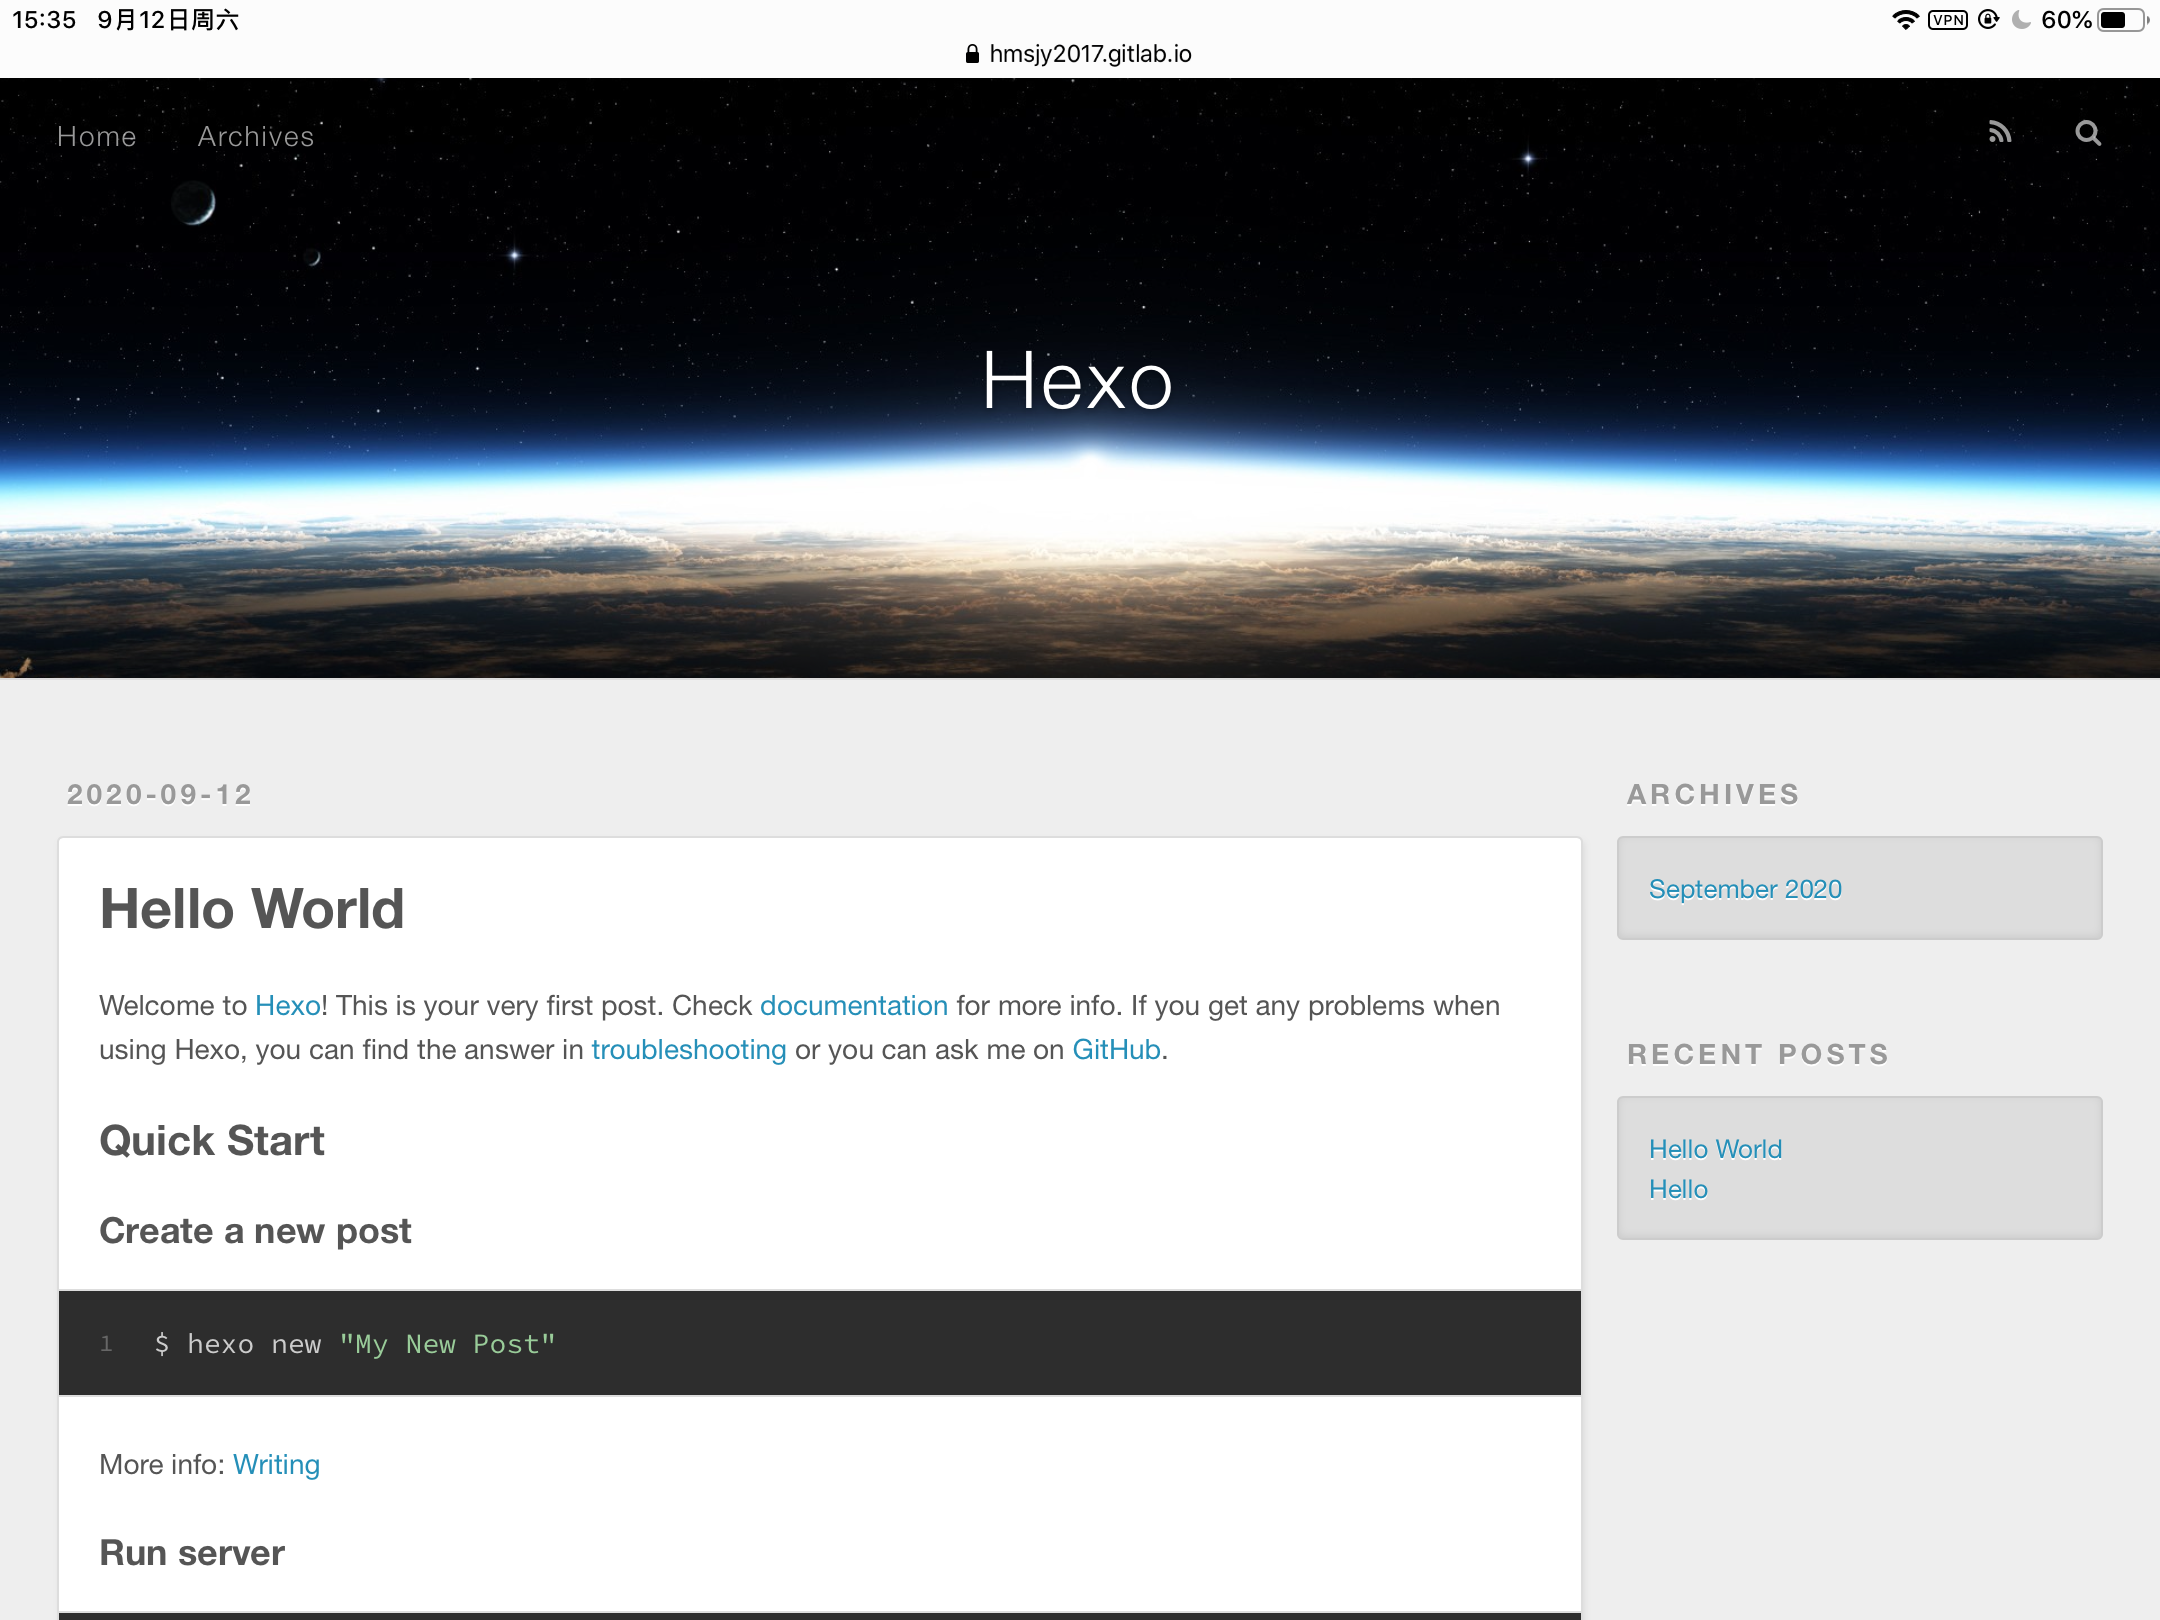
Task: Click the Run server heading
Action: tap(192, 1553)
